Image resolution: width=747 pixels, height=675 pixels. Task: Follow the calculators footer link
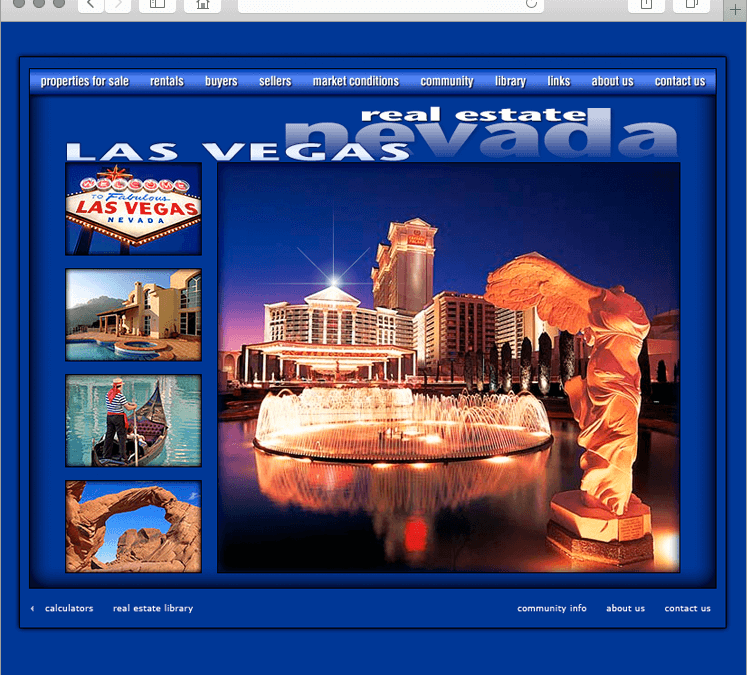[69, 608]
